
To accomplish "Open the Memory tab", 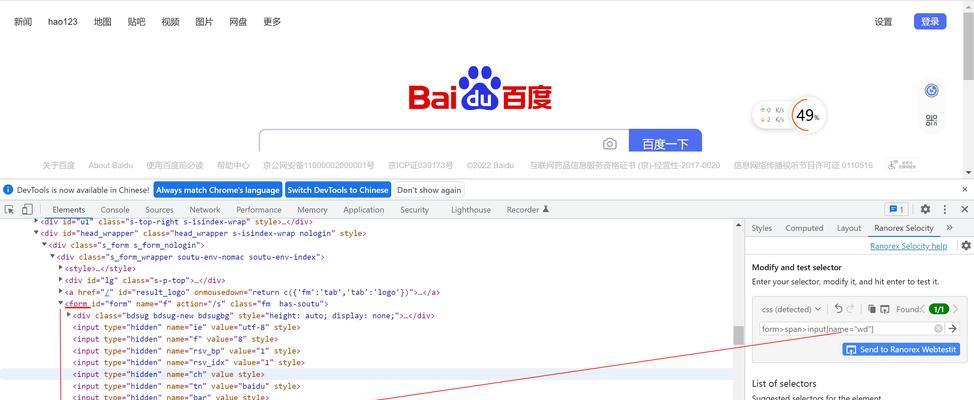I will point(312,210).
